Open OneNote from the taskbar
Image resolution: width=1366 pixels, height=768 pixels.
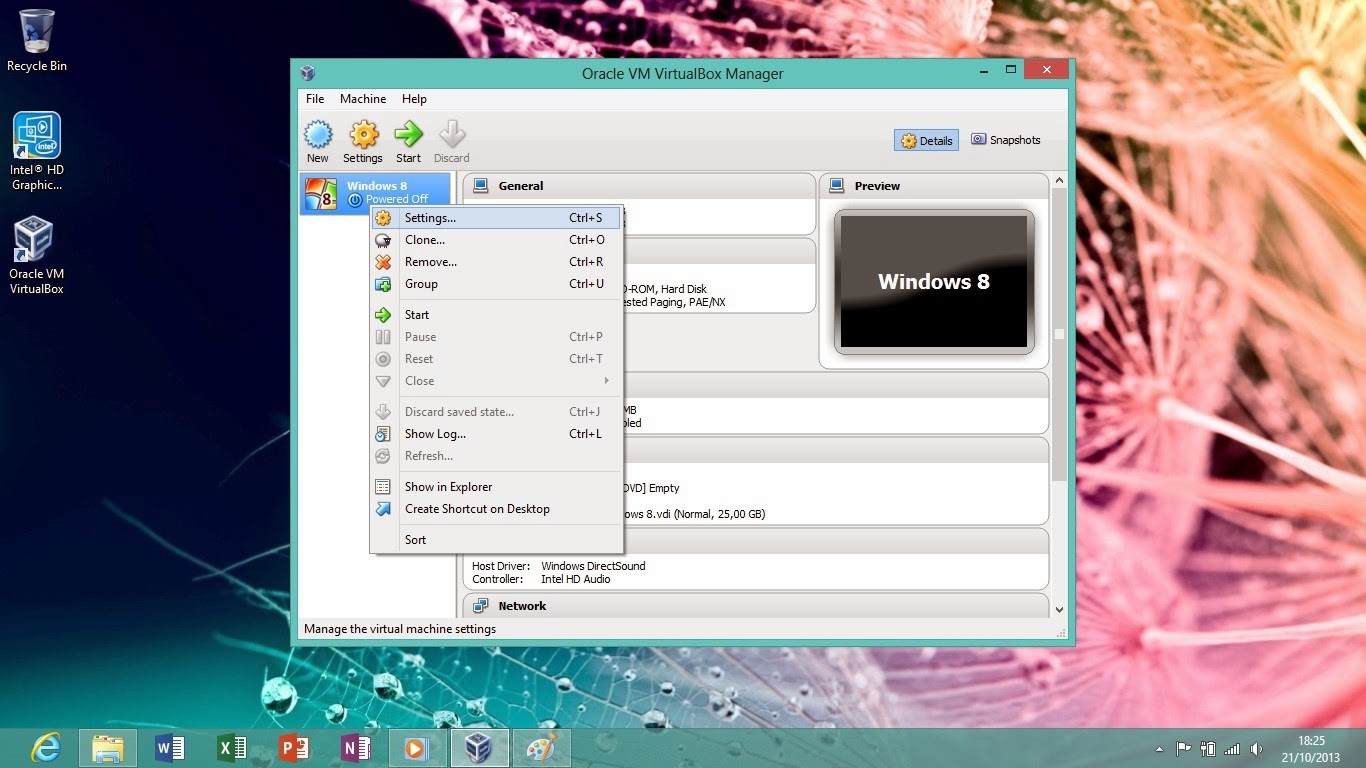pyautogui.click(x=356, y=748)
